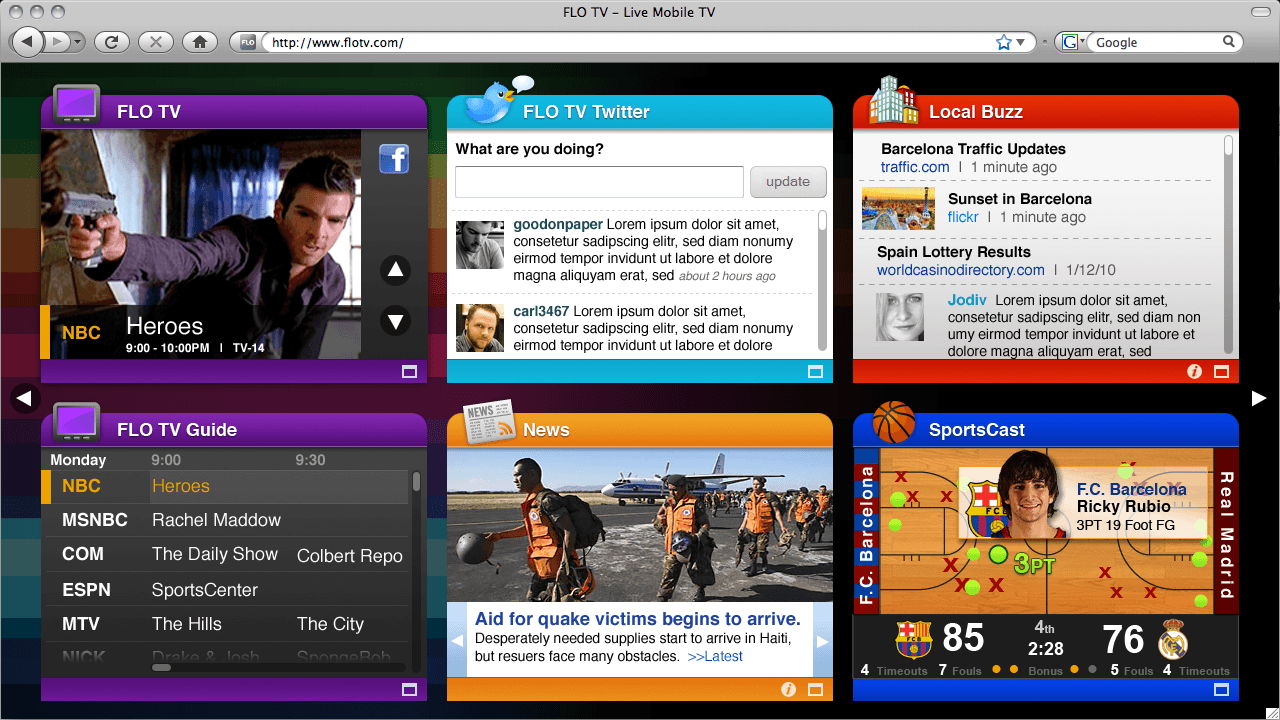Open the Google search engine dropdown
The height and width of the screenshot is (720, 1280).
coord(1074,42)
